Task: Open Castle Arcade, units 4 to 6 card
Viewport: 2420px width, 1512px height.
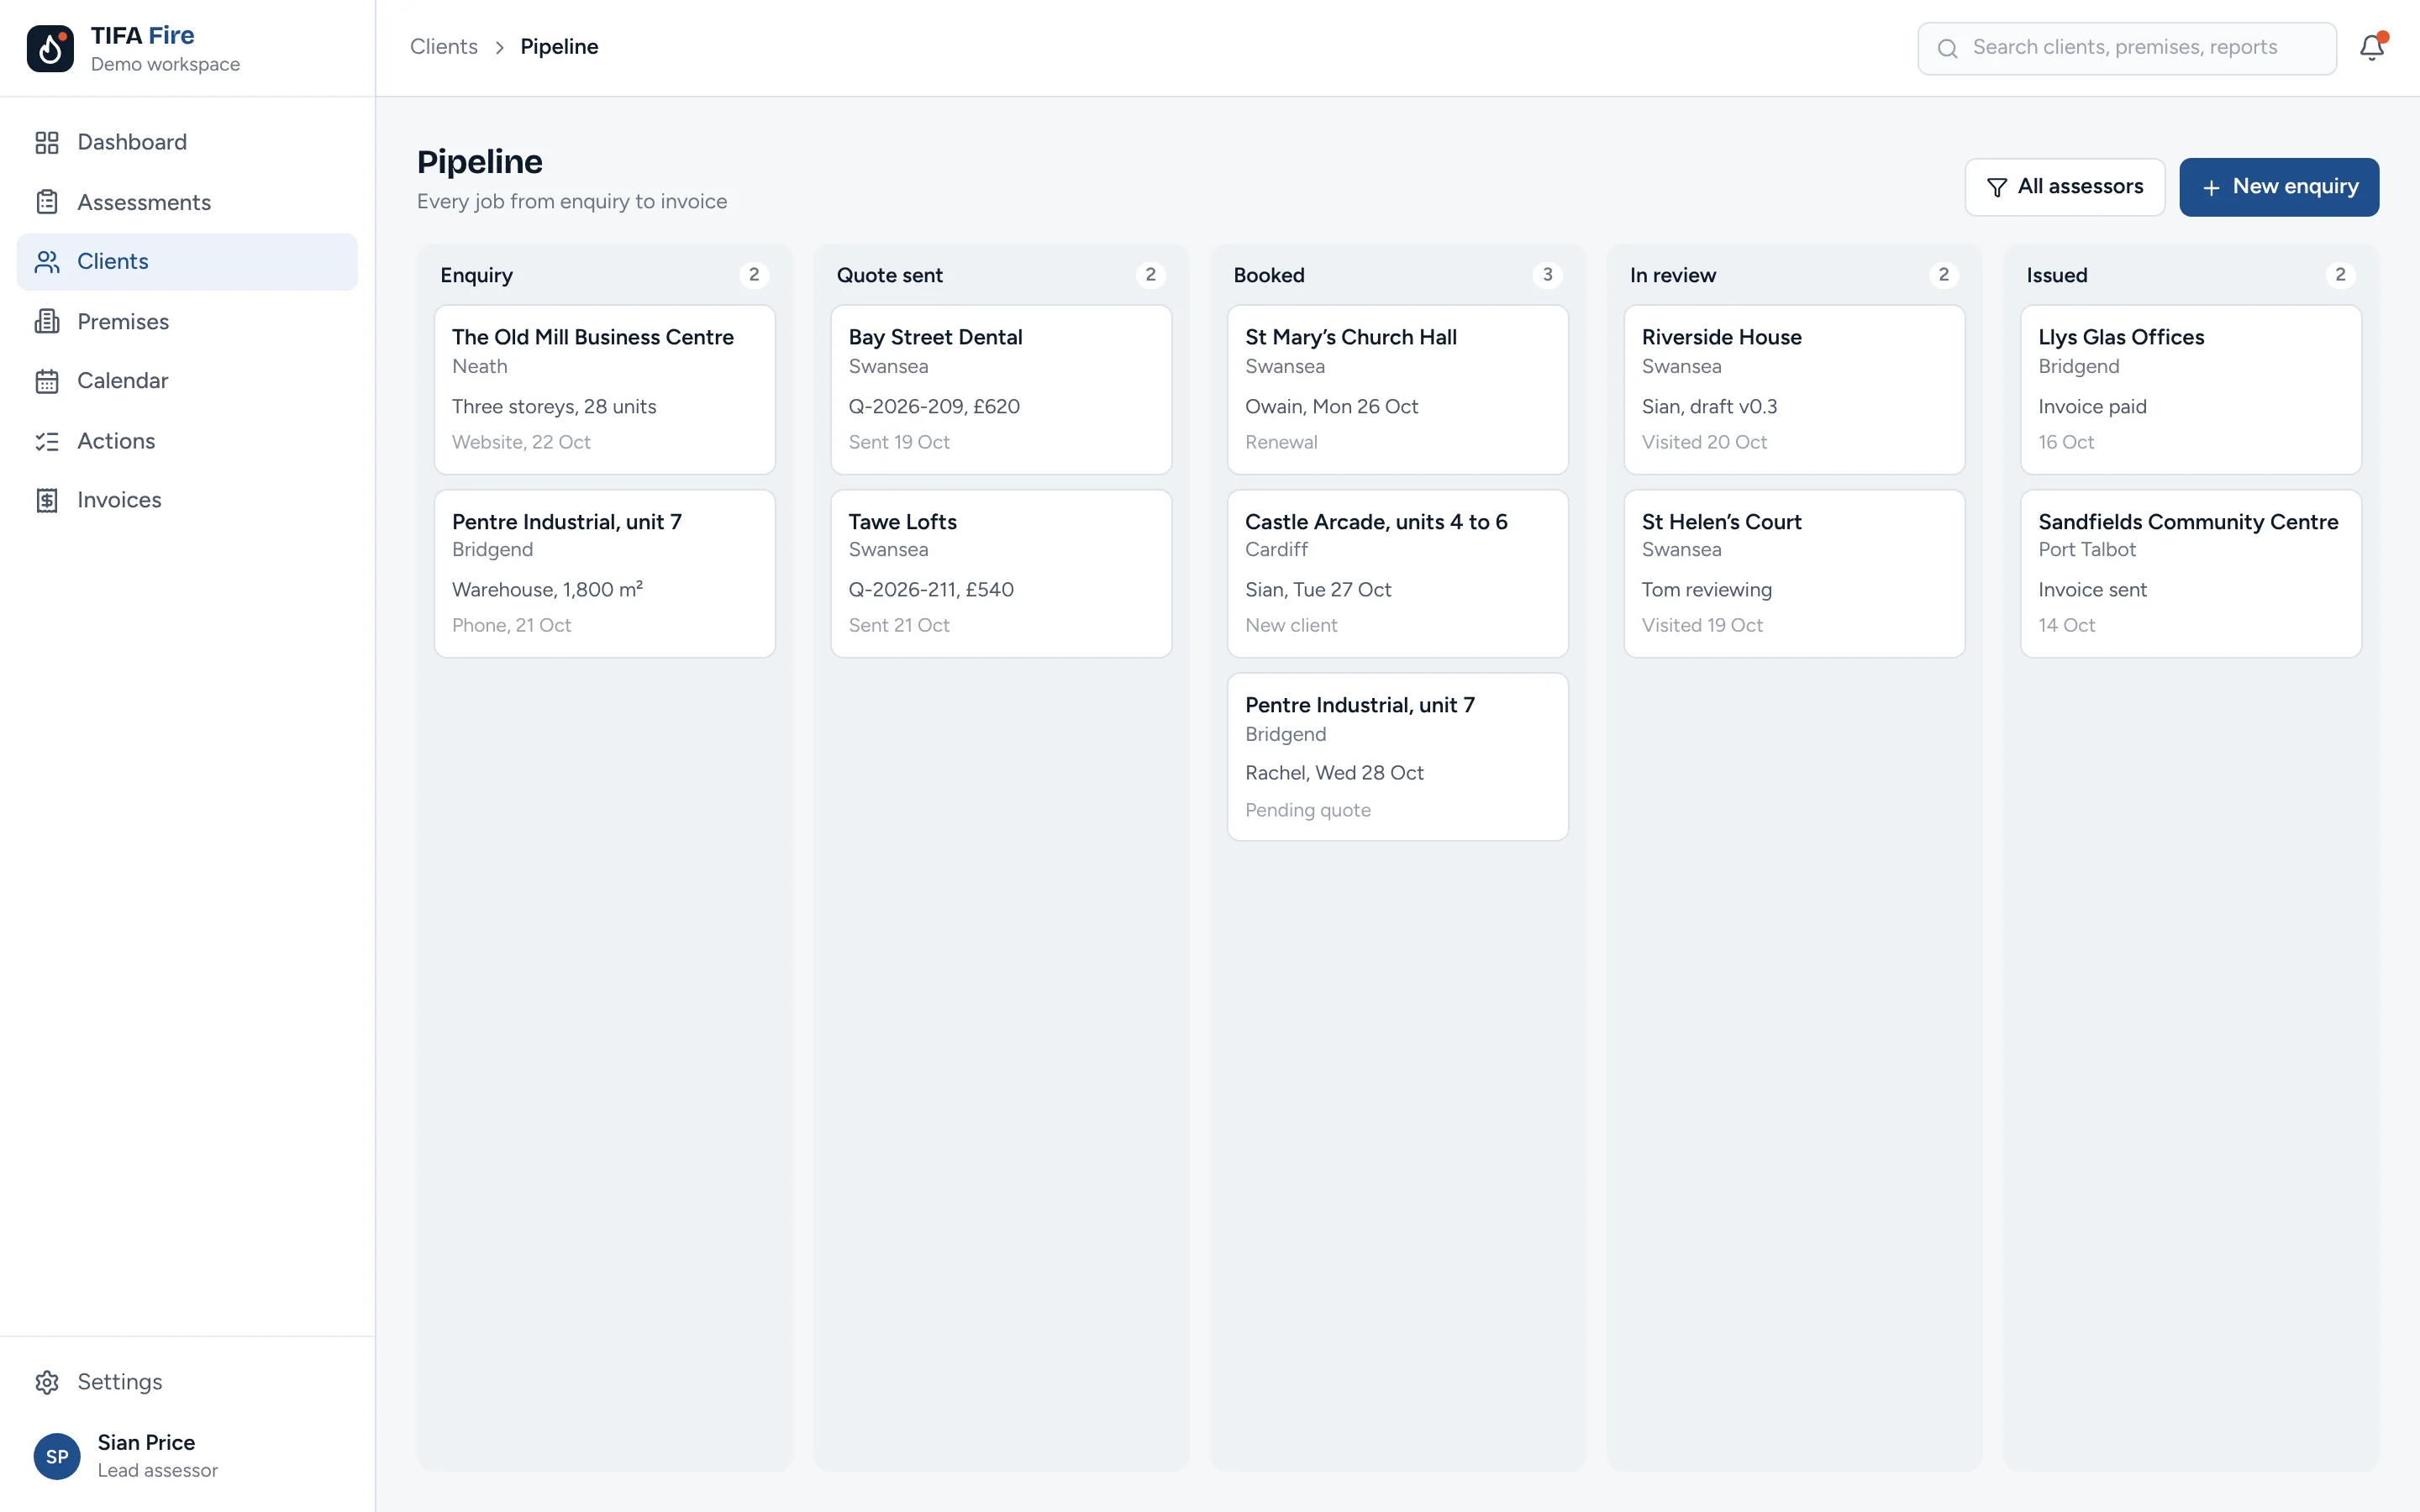Action: 1397,573
